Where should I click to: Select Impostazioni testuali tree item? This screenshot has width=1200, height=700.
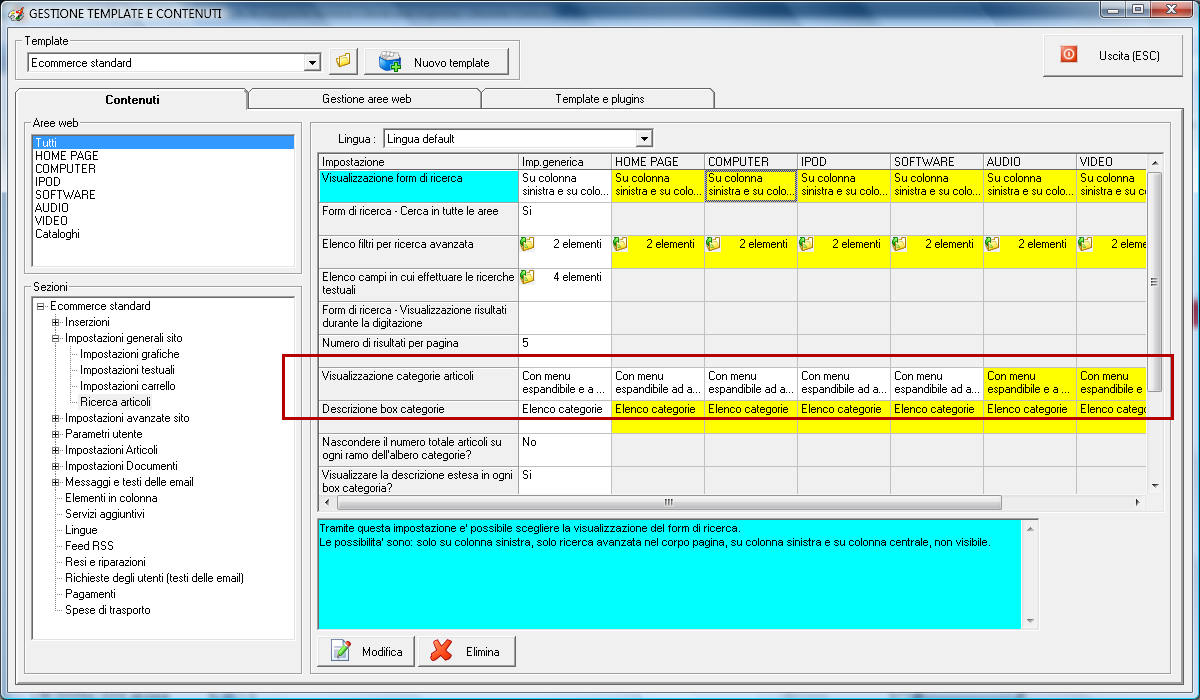[129, 370]
